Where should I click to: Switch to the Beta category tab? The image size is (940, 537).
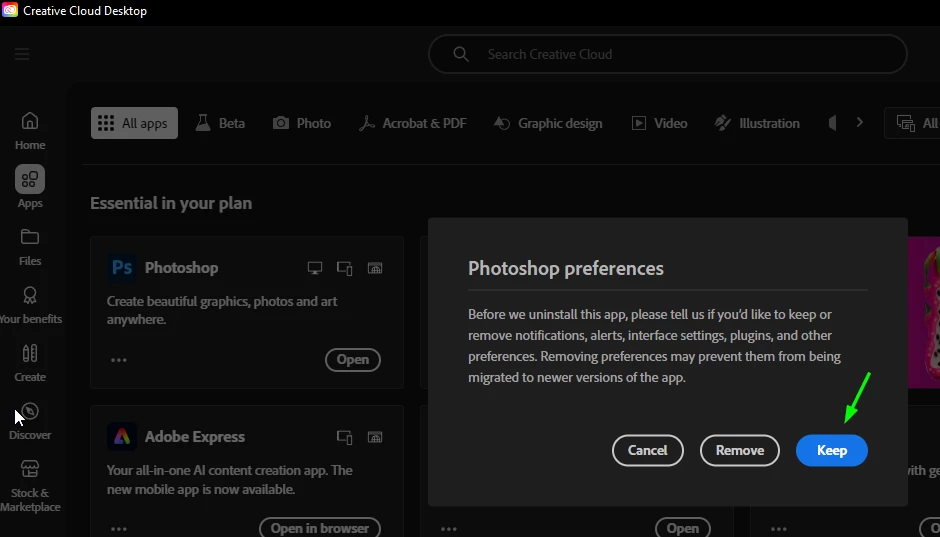(221, 123)
